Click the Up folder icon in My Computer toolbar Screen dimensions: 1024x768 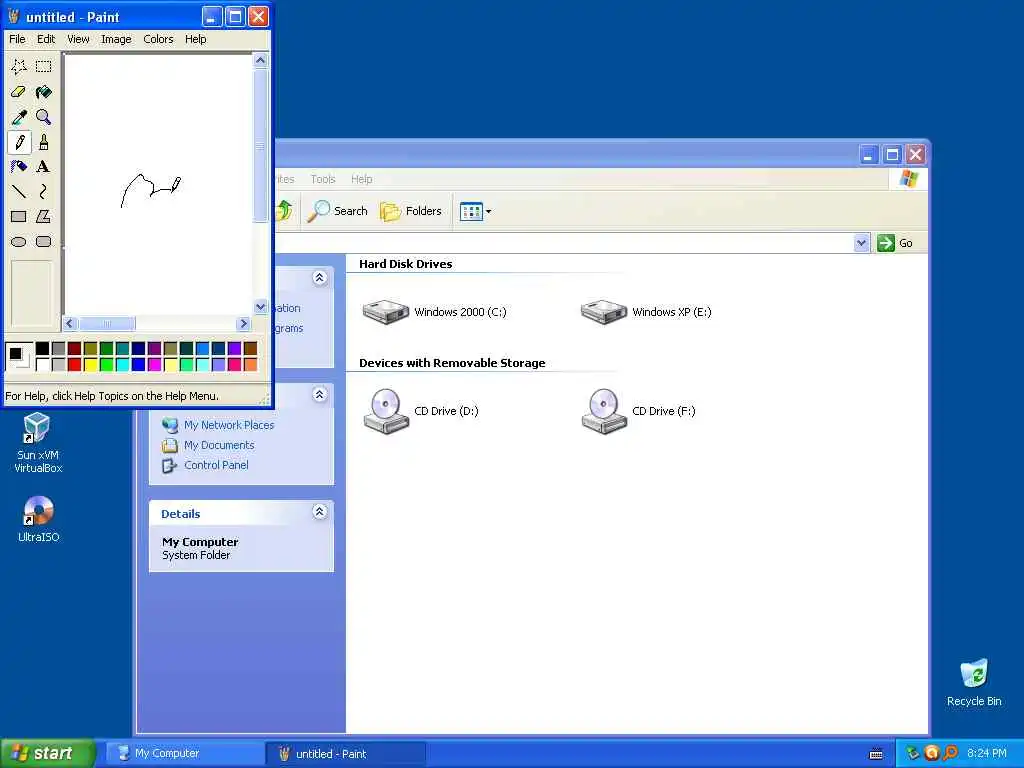(x=284, y=210)
